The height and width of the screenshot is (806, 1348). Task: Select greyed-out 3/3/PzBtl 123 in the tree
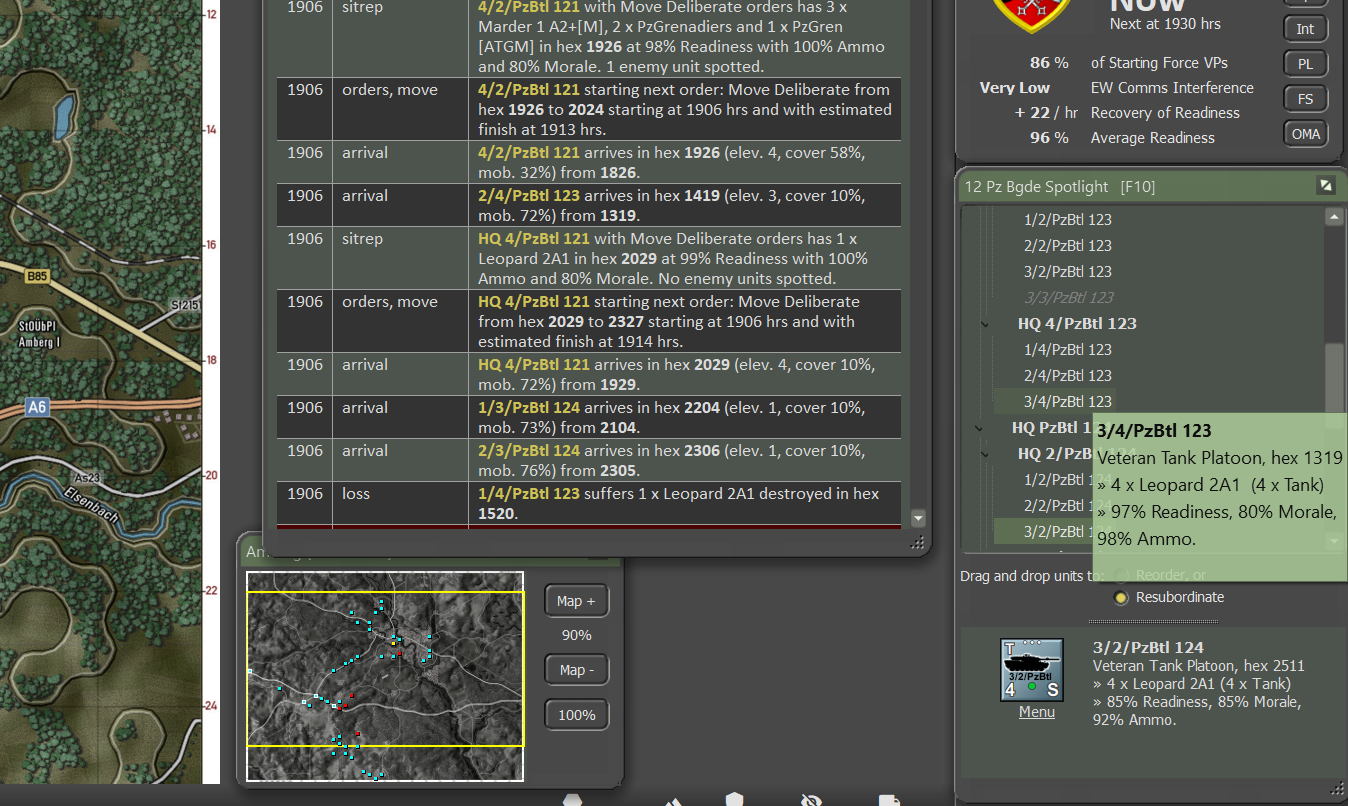click(1068, 298)
